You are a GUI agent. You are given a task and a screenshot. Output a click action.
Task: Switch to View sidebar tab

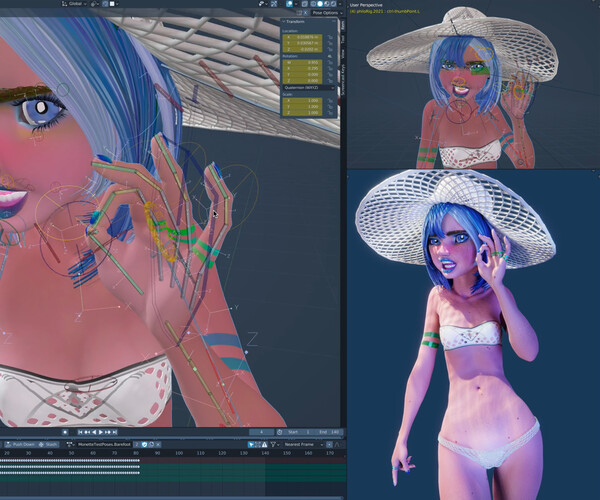pyautogui.click(x=343, y=54)
